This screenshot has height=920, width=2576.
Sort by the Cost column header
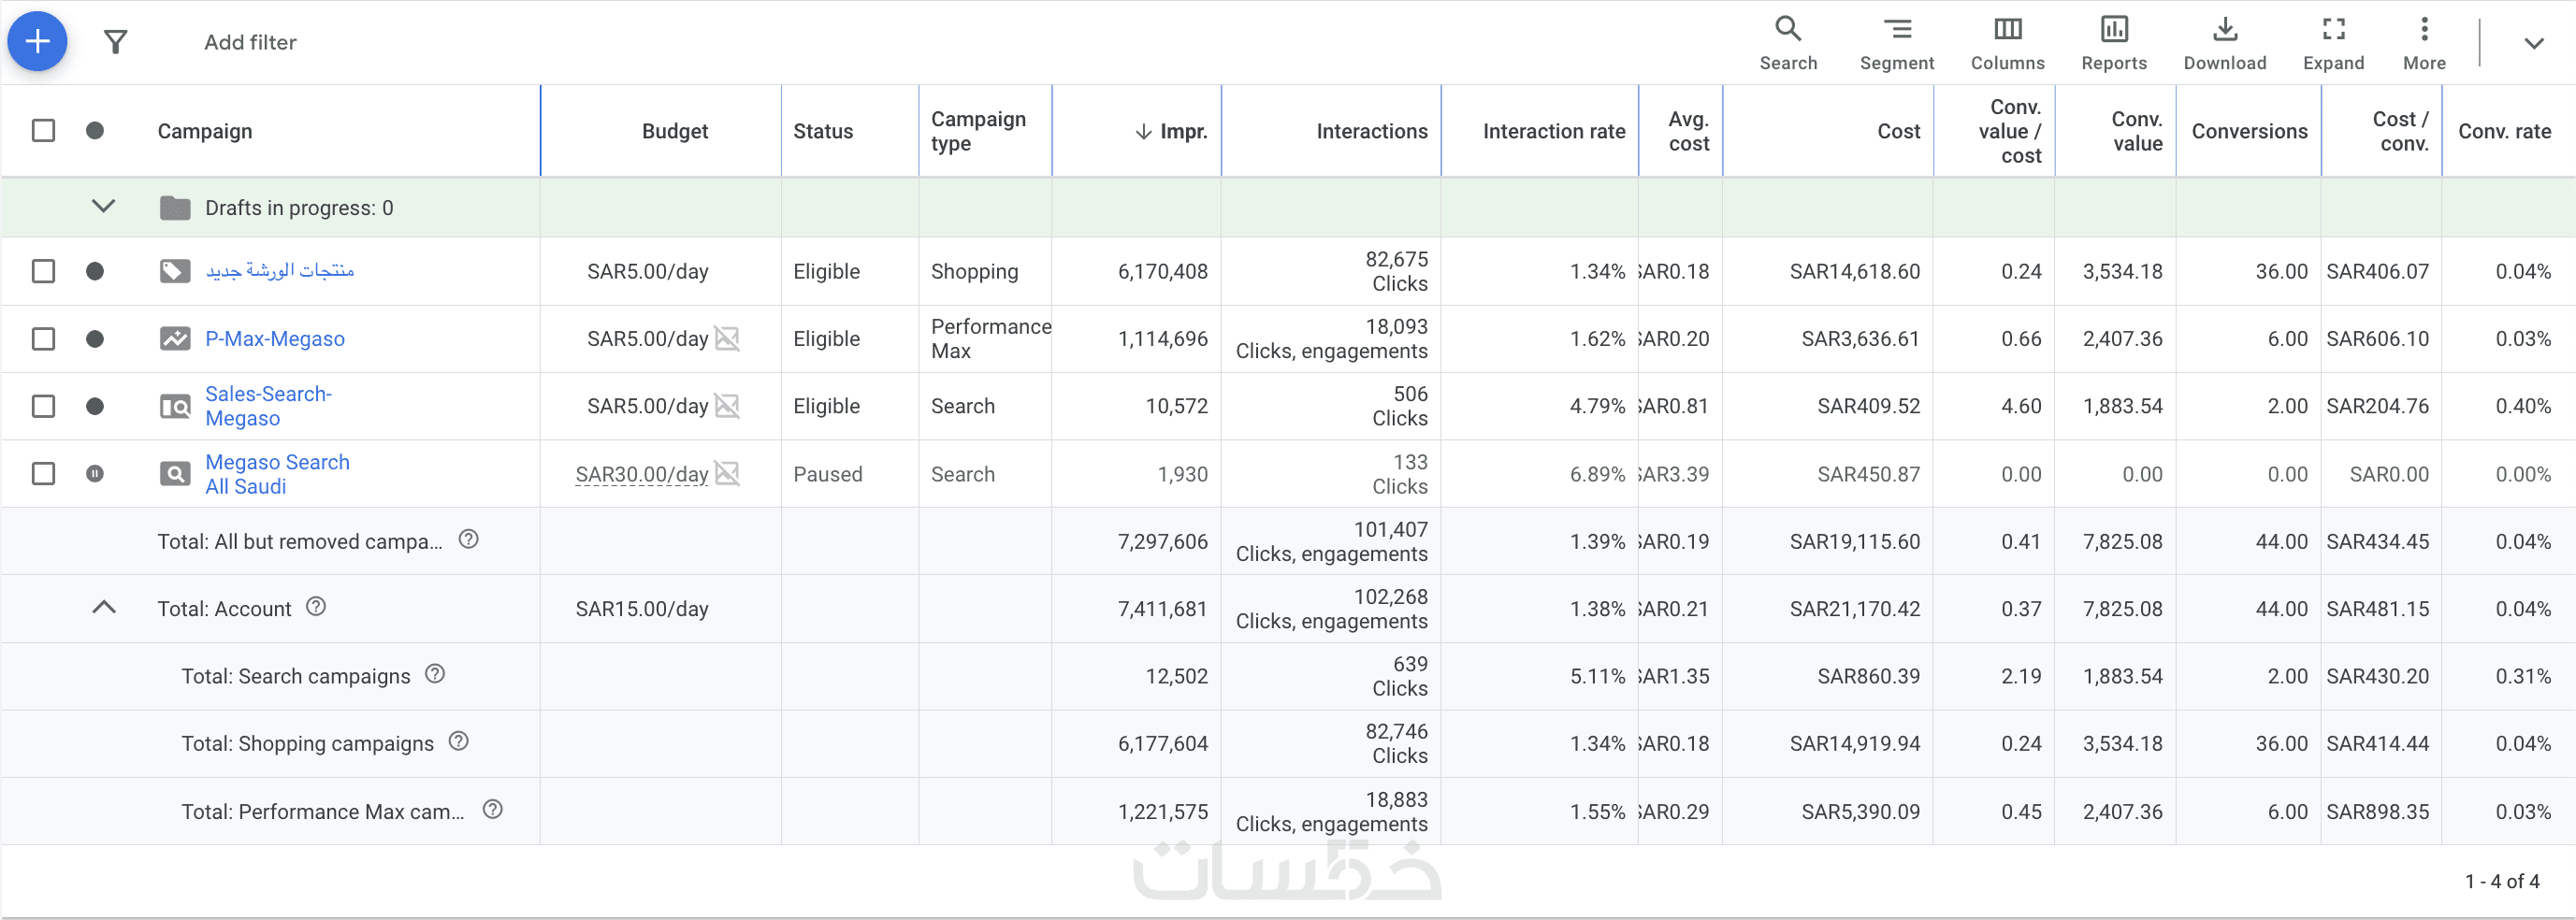coord(1898,131)
